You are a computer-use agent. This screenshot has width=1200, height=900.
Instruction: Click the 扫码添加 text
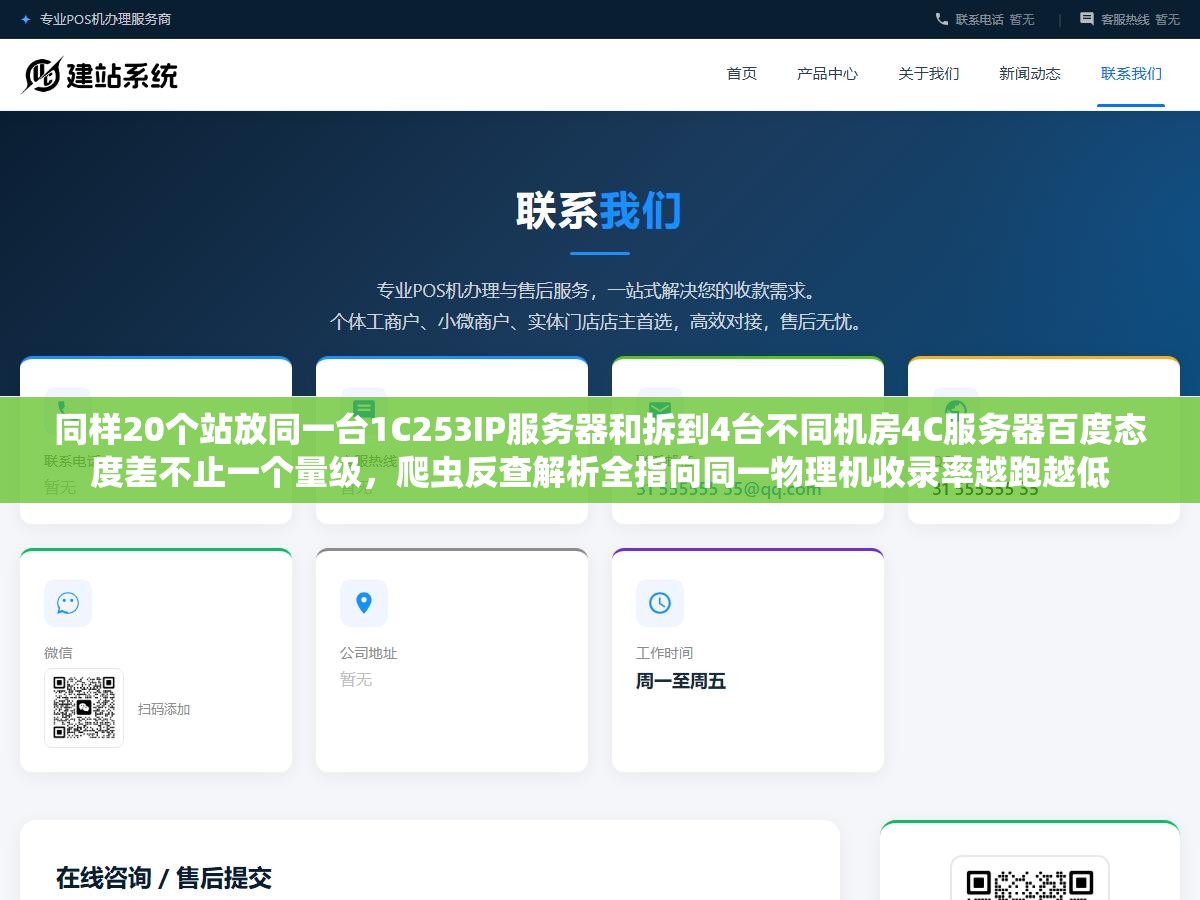(x=164, y=709)
